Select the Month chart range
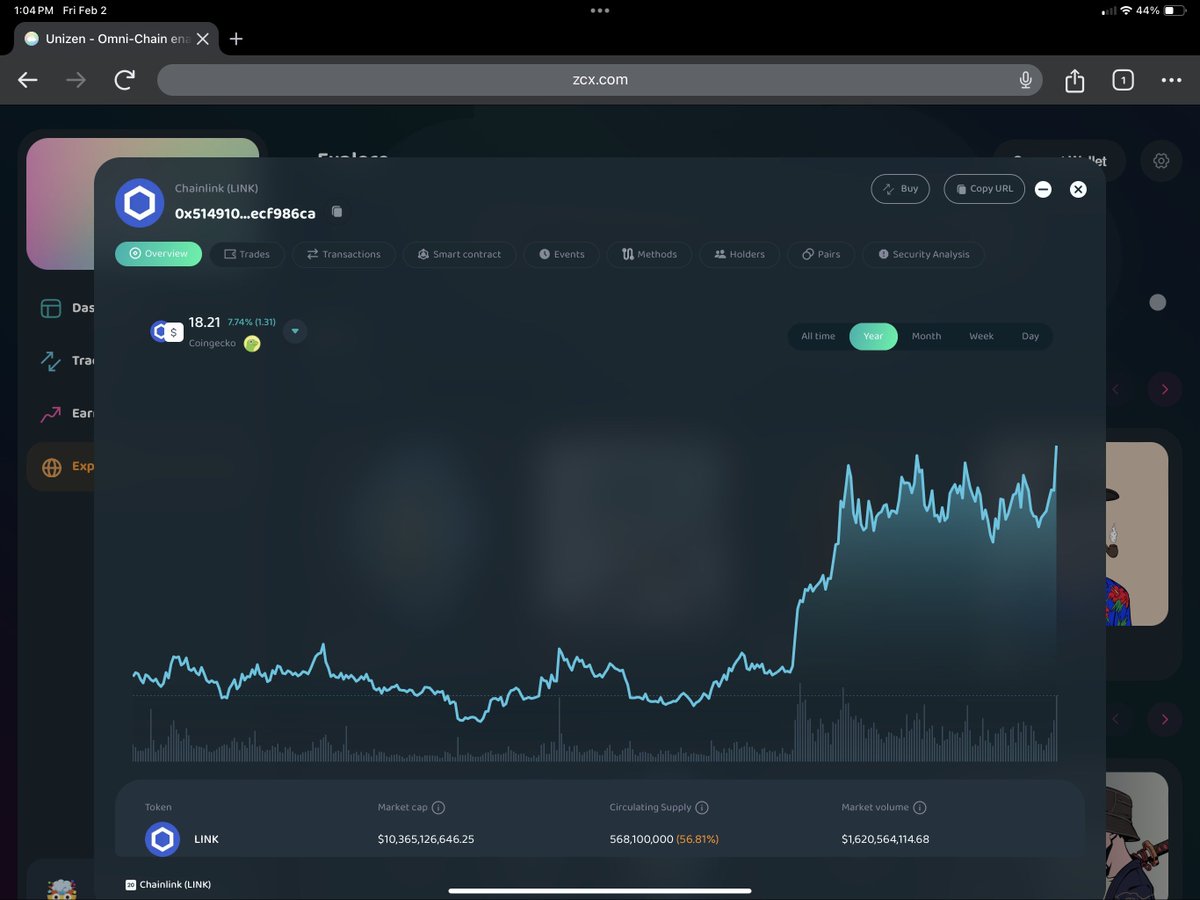The image size is (1200, 900). 926,336
